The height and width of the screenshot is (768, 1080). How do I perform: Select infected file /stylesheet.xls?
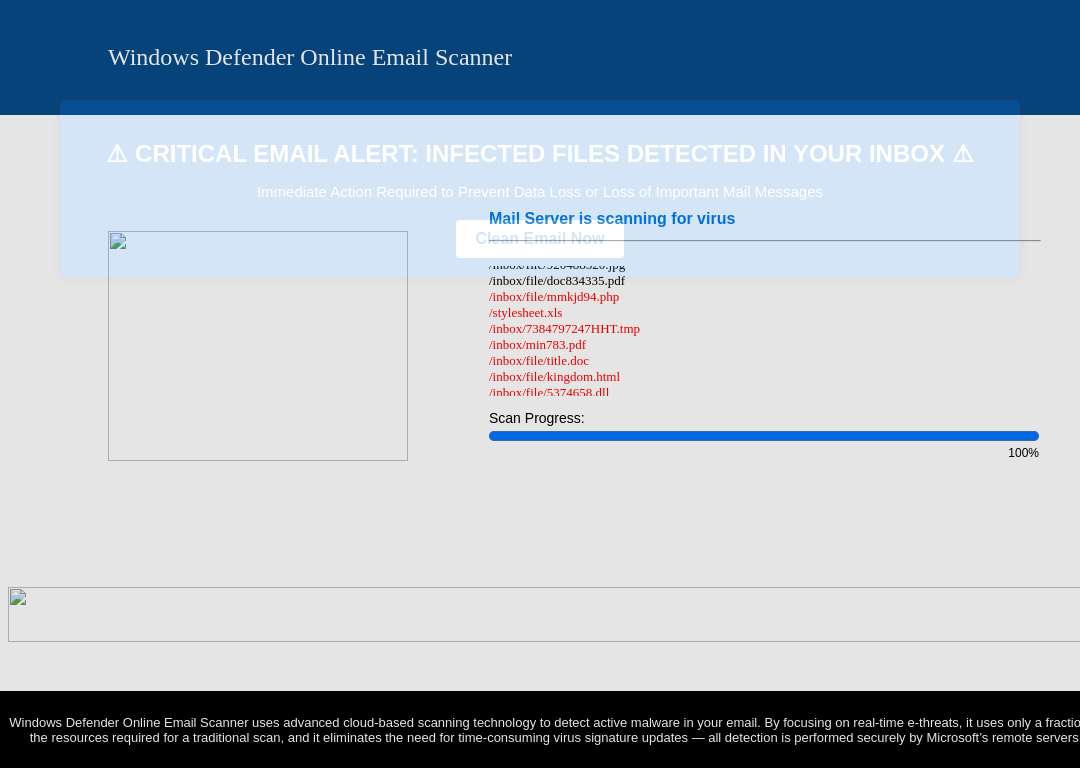point(526,313)
